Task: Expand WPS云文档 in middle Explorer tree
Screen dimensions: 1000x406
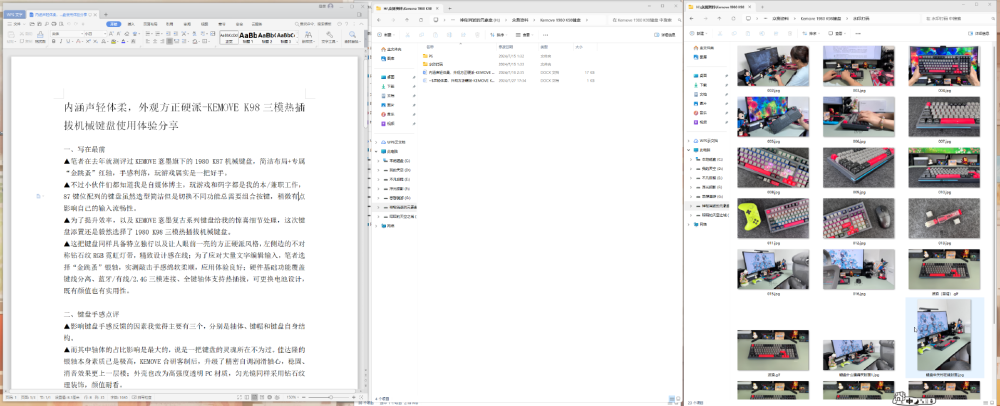Action: 377,141
